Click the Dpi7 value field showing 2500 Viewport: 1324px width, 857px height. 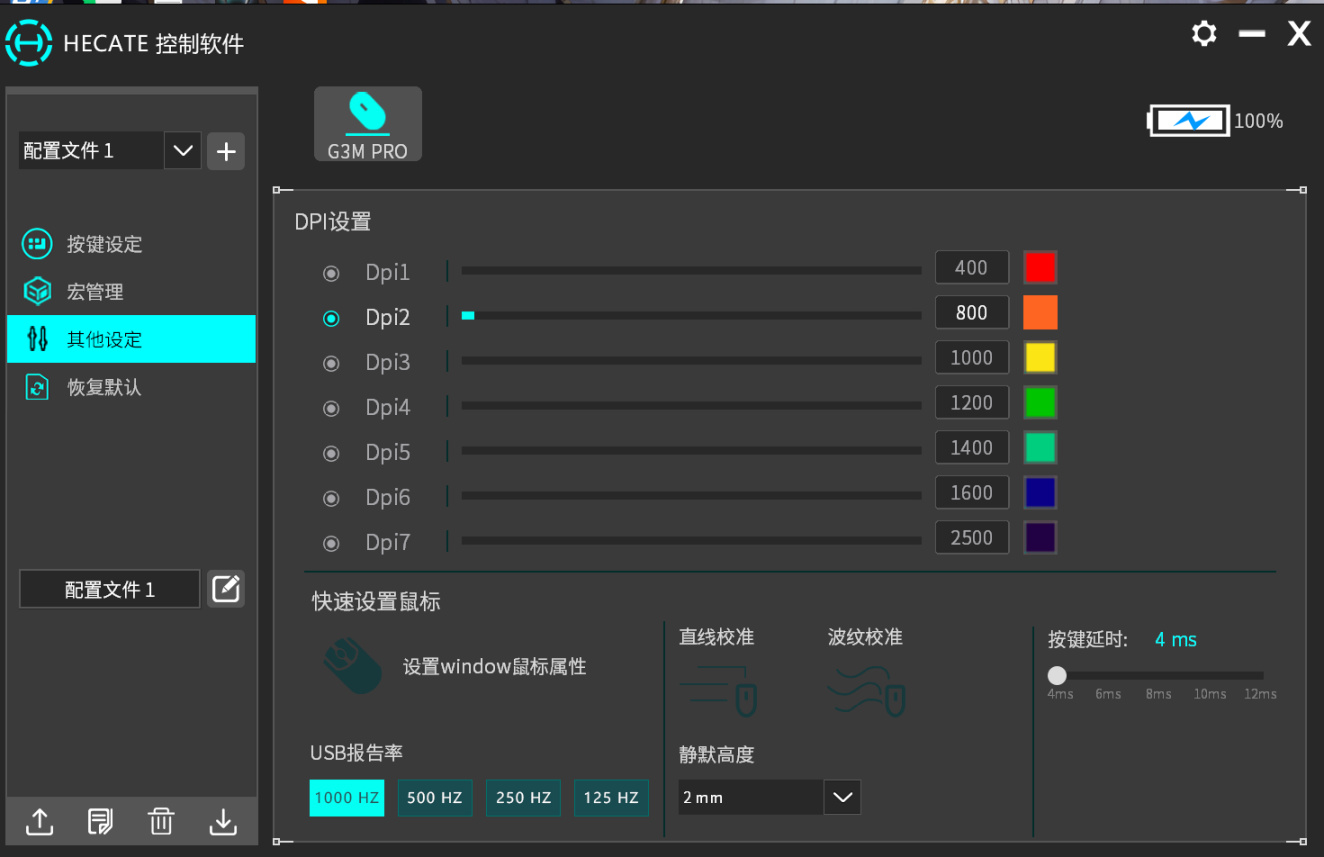[971, 538]
